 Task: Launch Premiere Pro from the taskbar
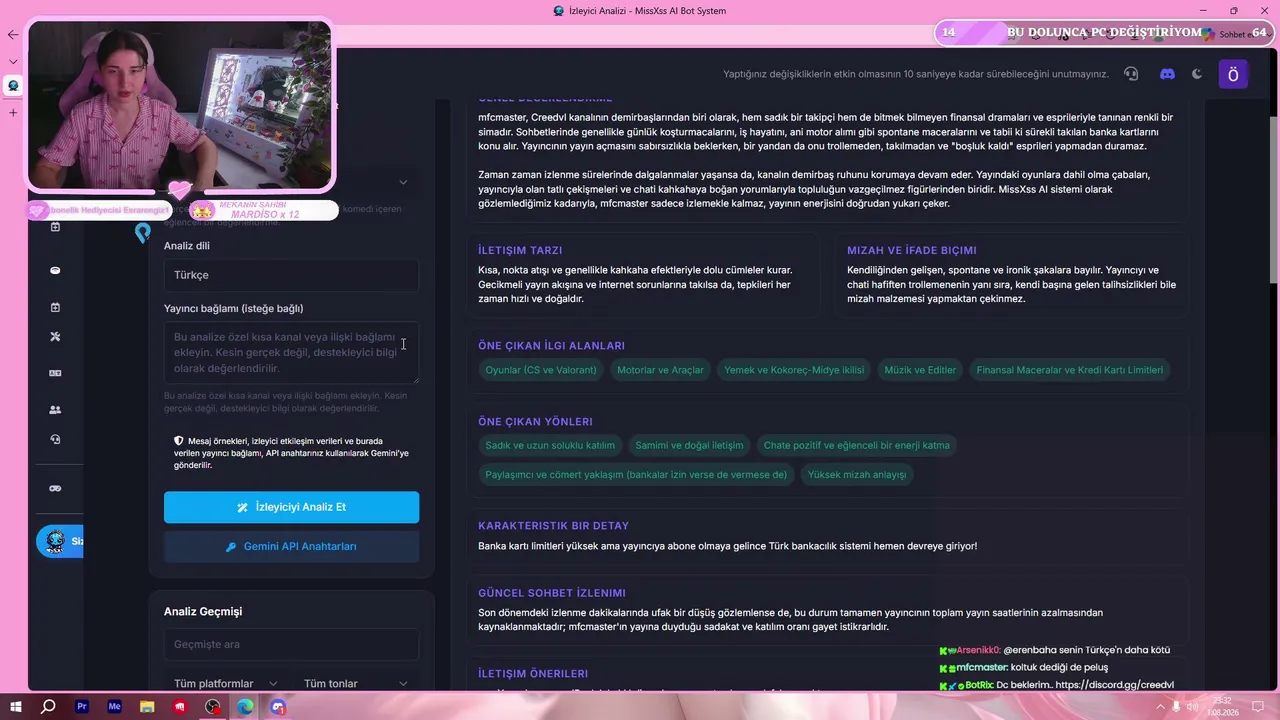click(82, 707)
